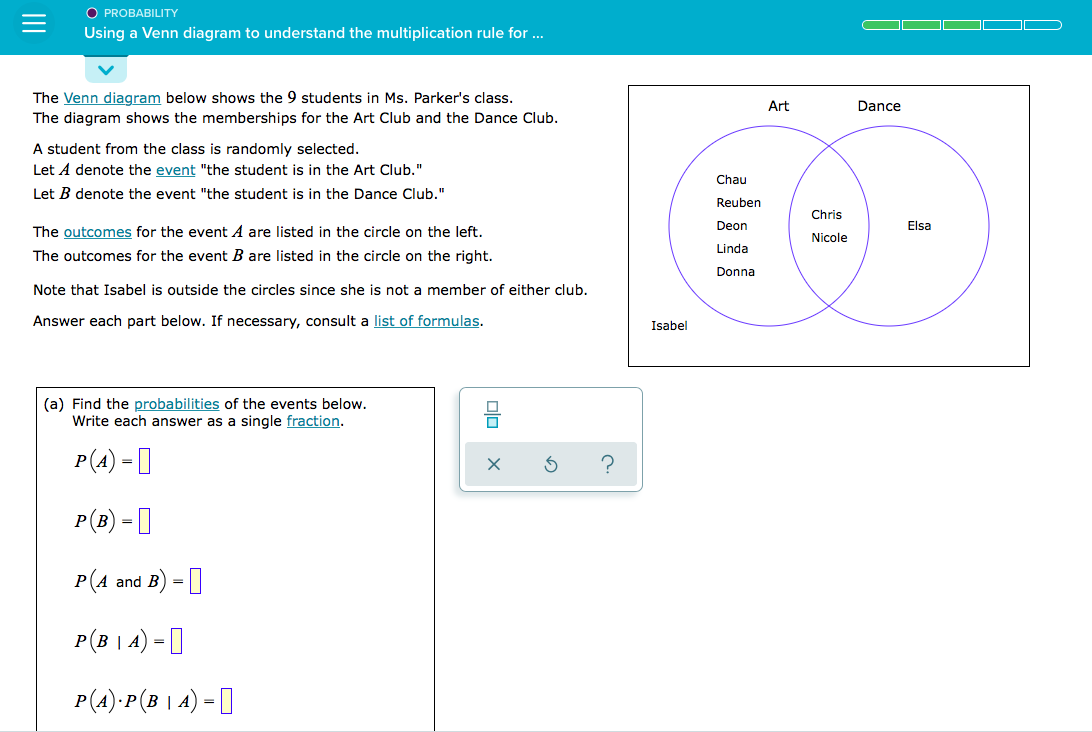Collapse the question panel with the chevron
The height and width of the screenshot is (732, 1092).
105,69
